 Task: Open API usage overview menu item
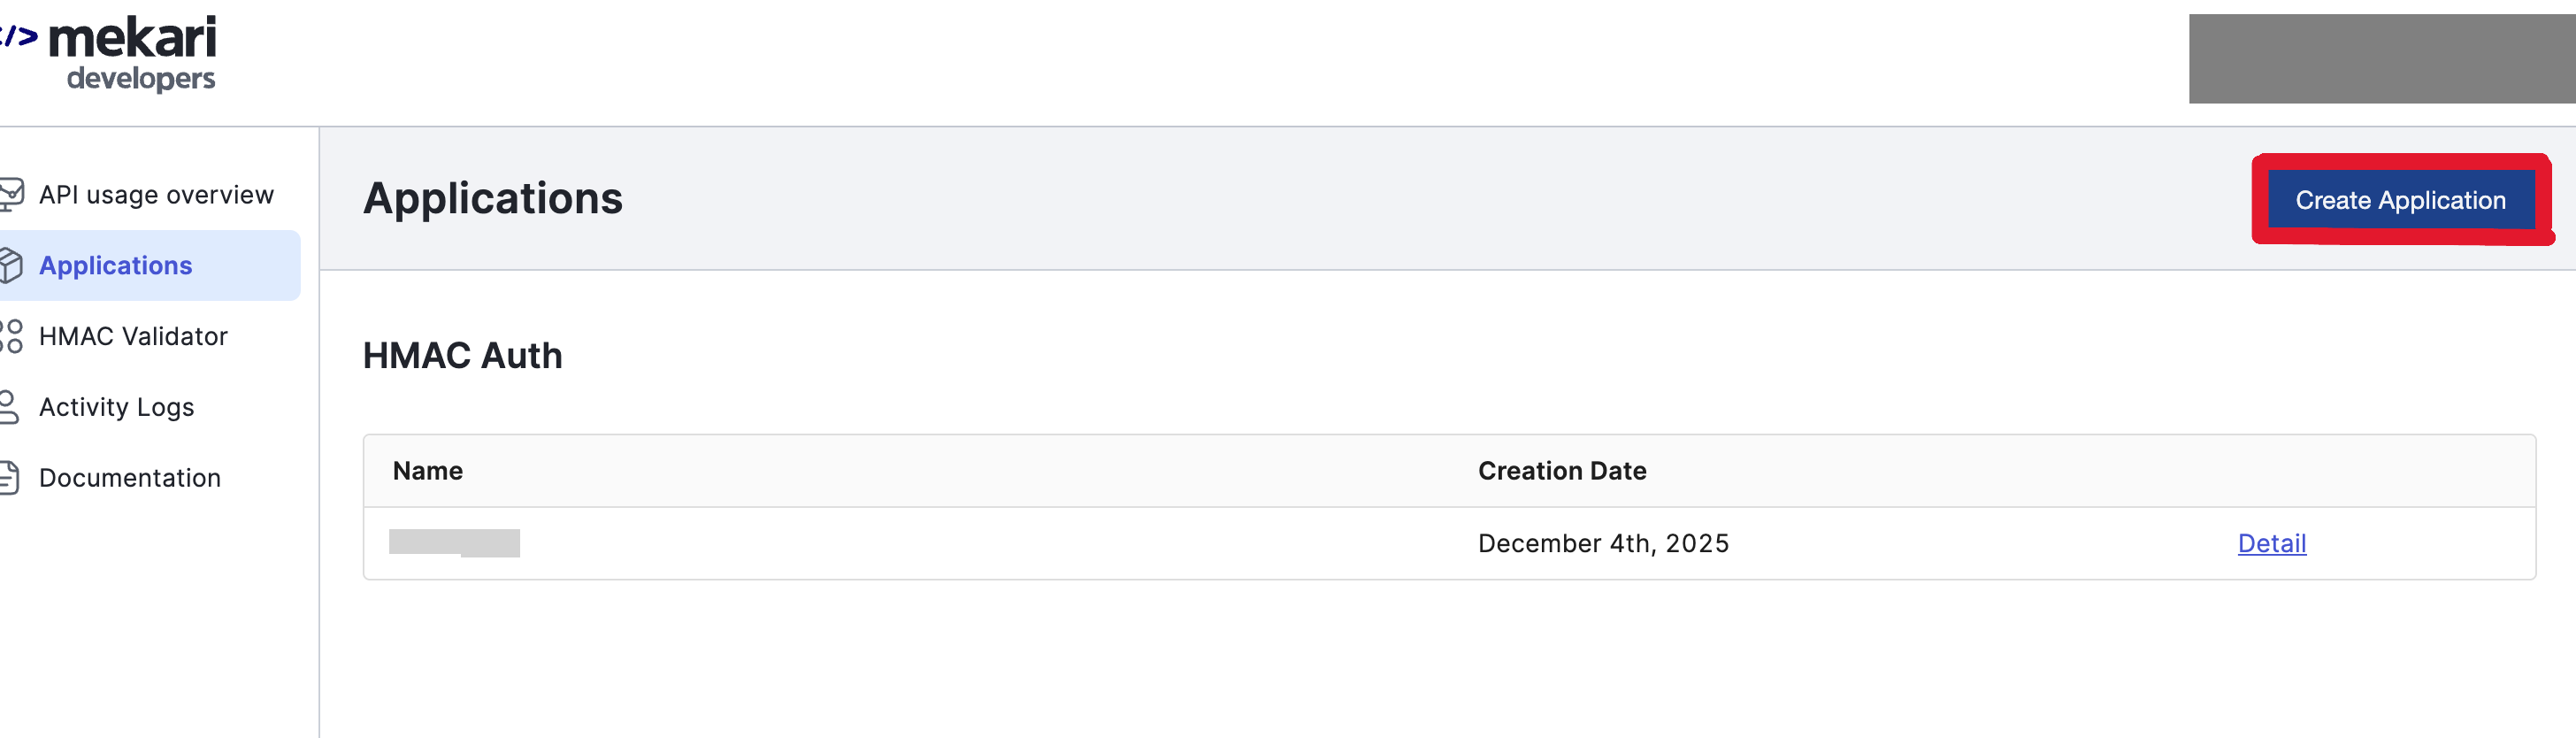(156, 195)
